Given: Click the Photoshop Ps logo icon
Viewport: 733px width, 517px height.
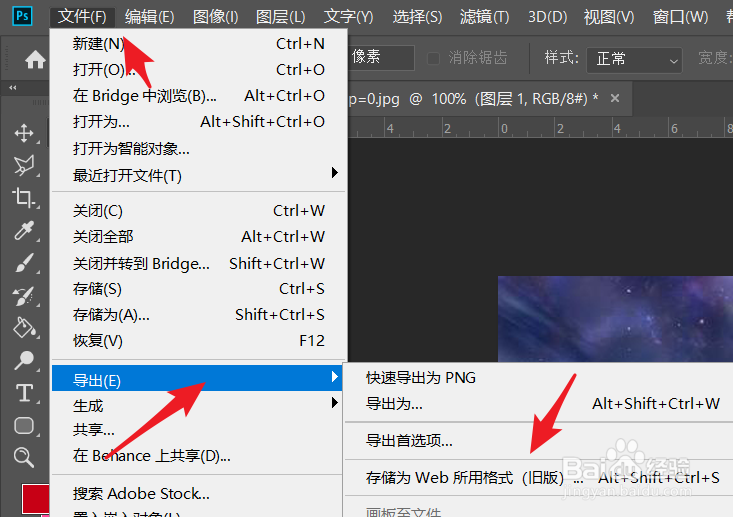Looking at the screenshot, I should coord(22,16).
